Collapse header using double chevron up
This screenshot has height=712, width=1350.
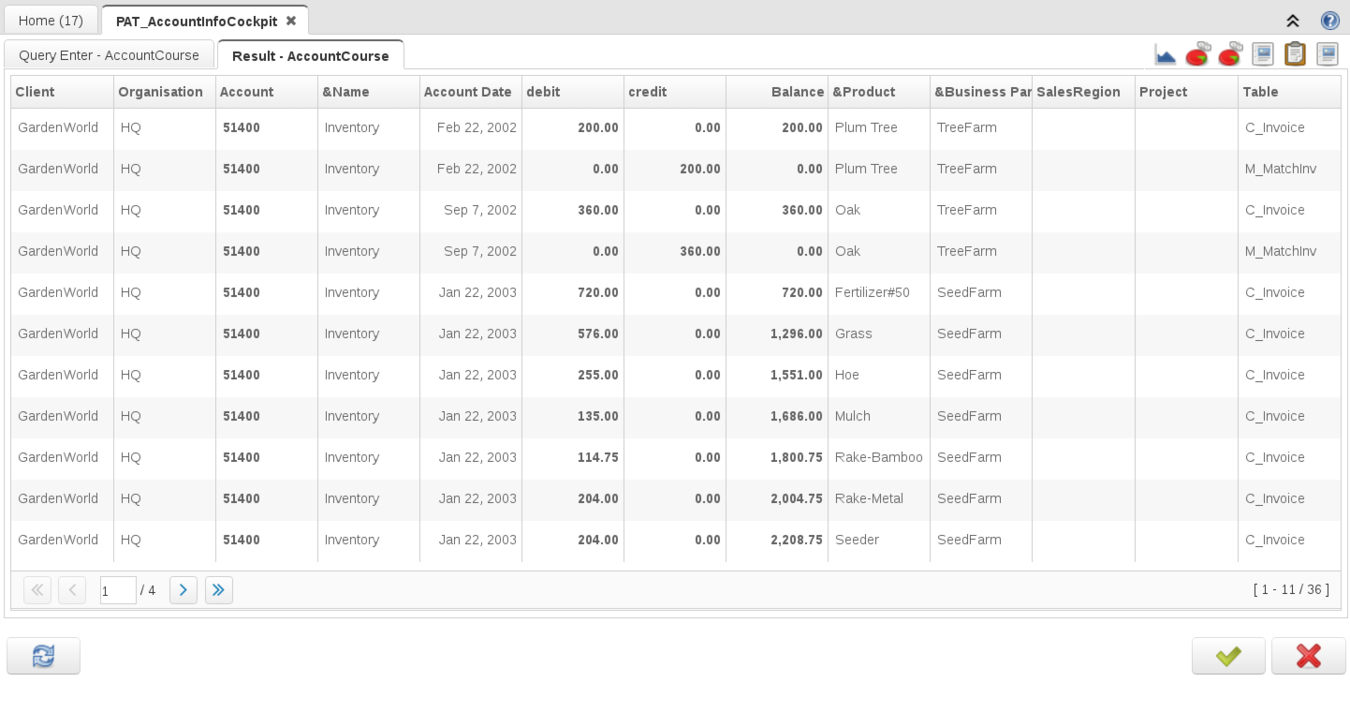(1292, 20)
